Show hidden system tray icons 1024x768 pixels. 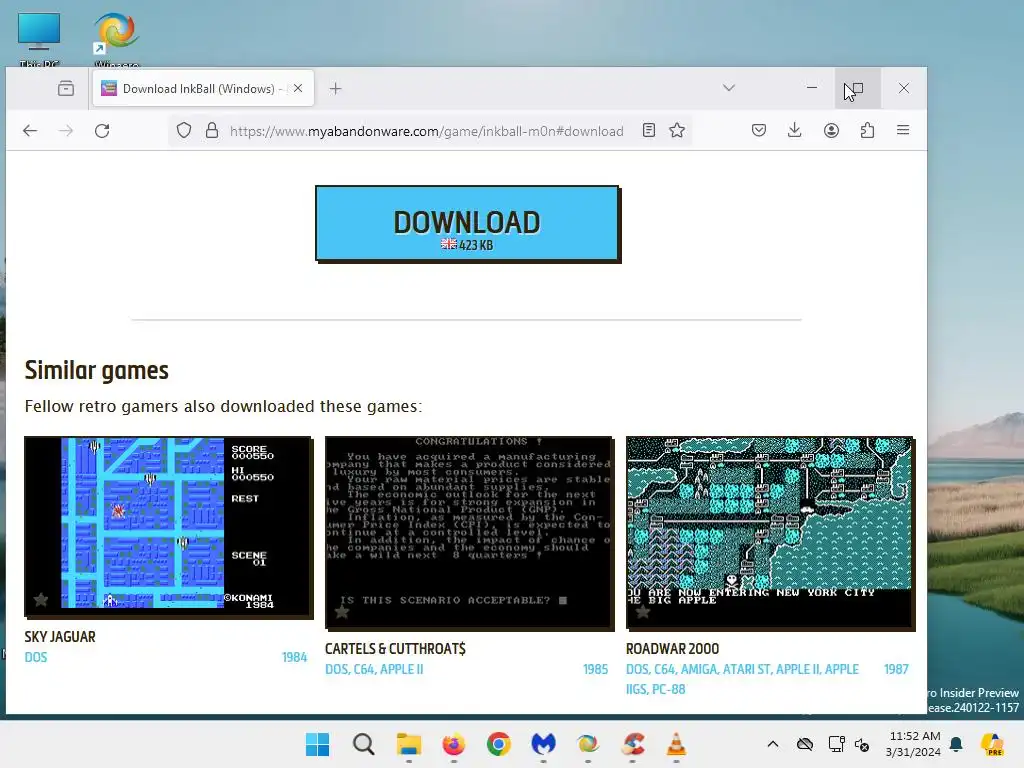coord(773,744)
